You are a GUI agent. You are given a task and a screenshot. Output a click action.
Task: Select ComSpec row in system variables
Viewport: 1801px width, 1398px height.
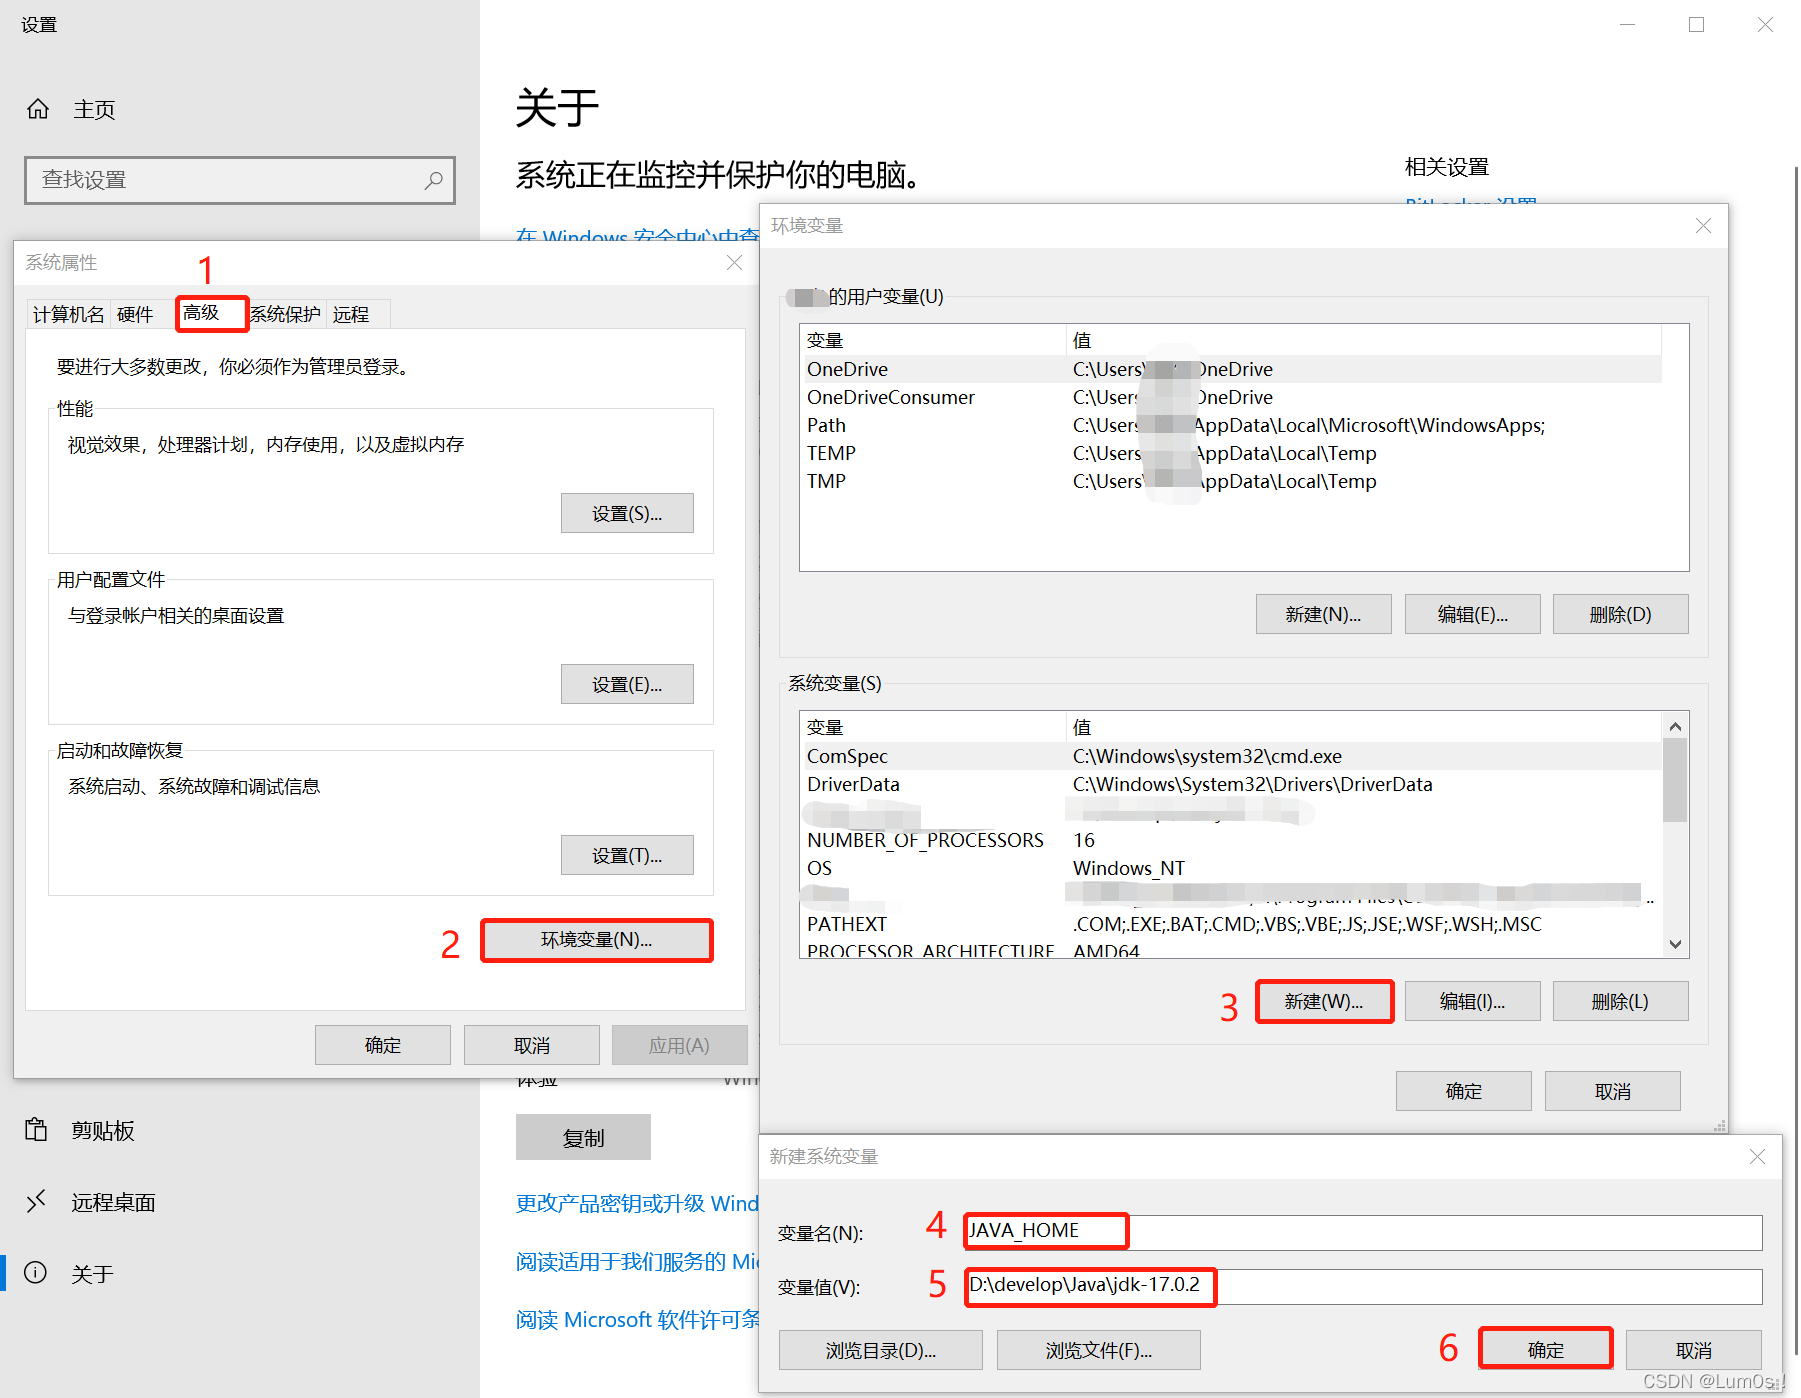(1231, 756)
